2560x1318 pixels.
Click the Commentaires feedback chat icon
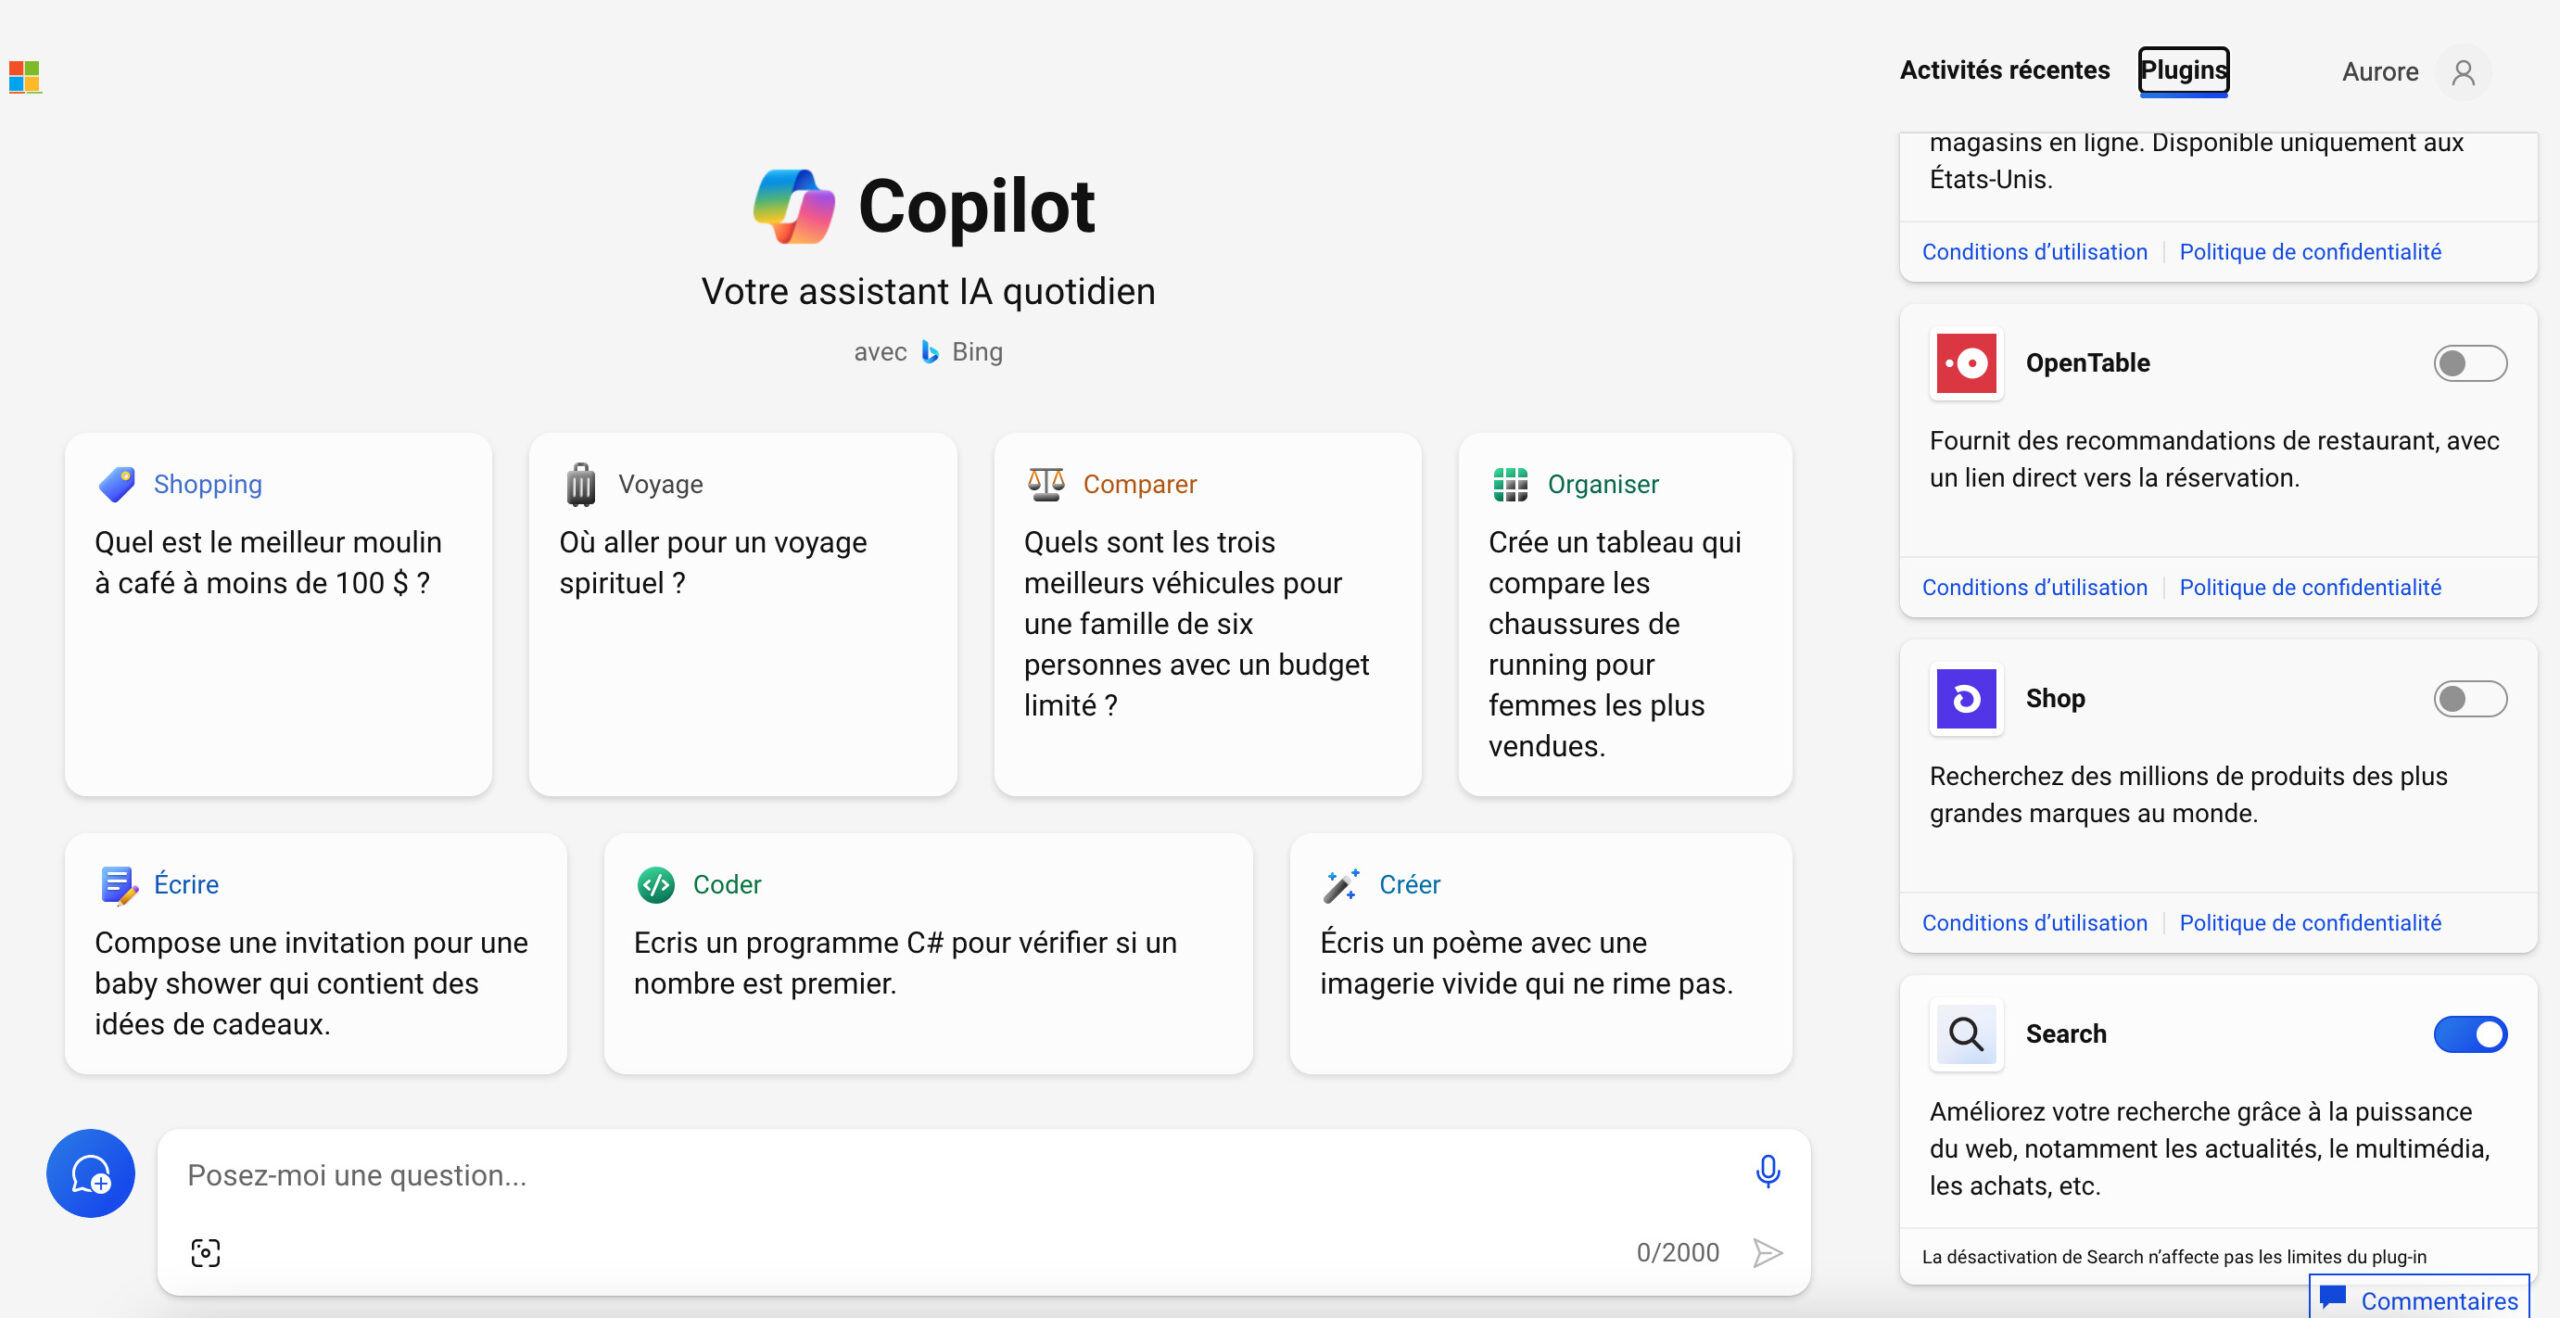(x=2333, y=1297)
